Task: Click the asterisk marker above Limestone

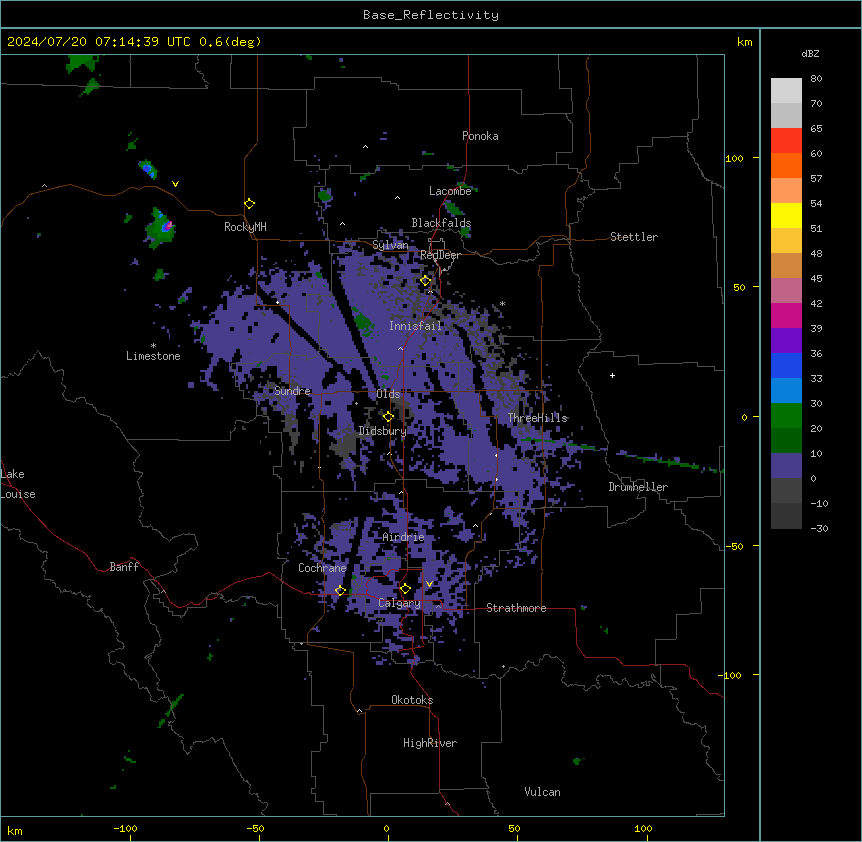Action: click(x=153, y=346)
